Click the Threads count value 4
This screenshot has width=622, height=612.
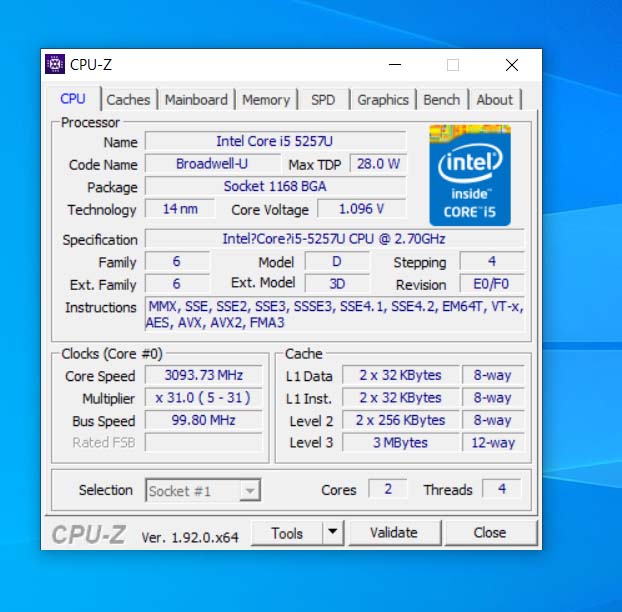pos(502,489)
